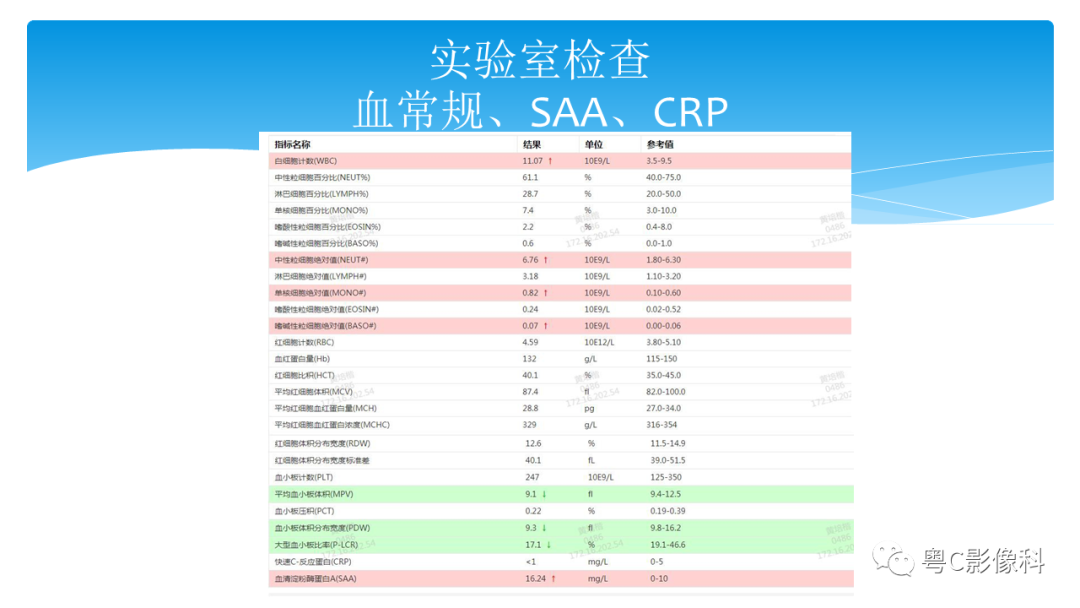Viewport: 1080px width, 608px height.
Task: Select the MCH row label
Action: tap(325, 409)
